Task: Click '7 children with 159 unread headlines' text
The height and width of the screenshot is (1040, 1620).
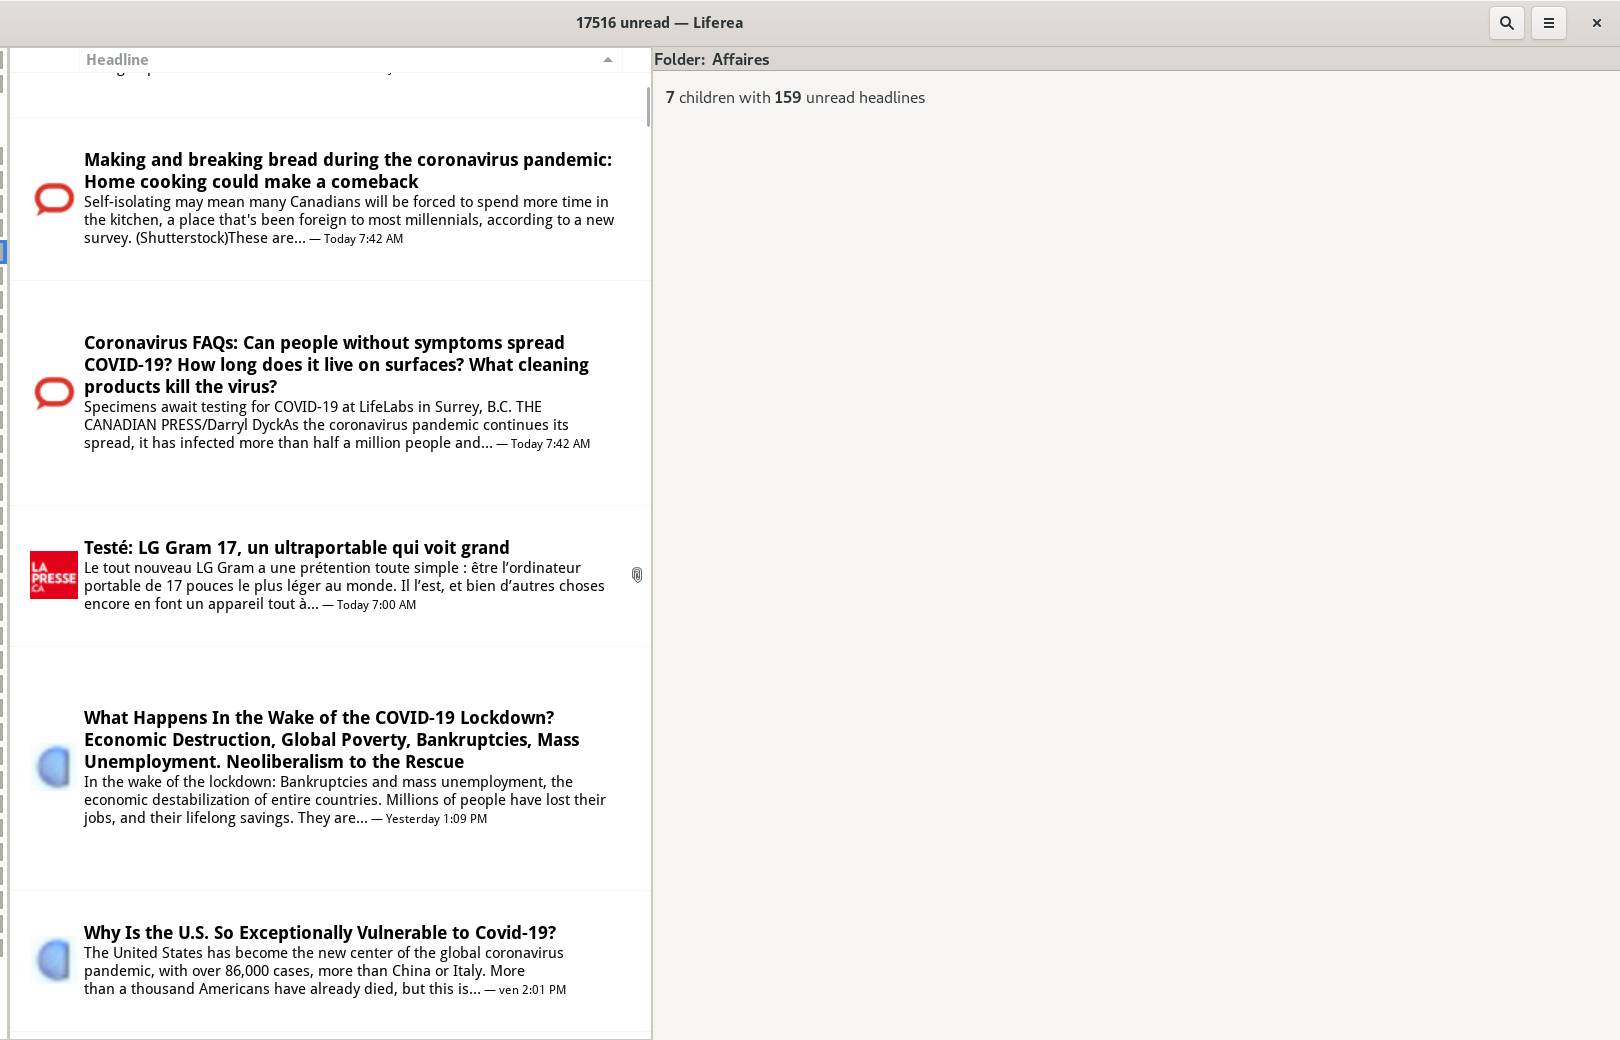Action: 795,97
